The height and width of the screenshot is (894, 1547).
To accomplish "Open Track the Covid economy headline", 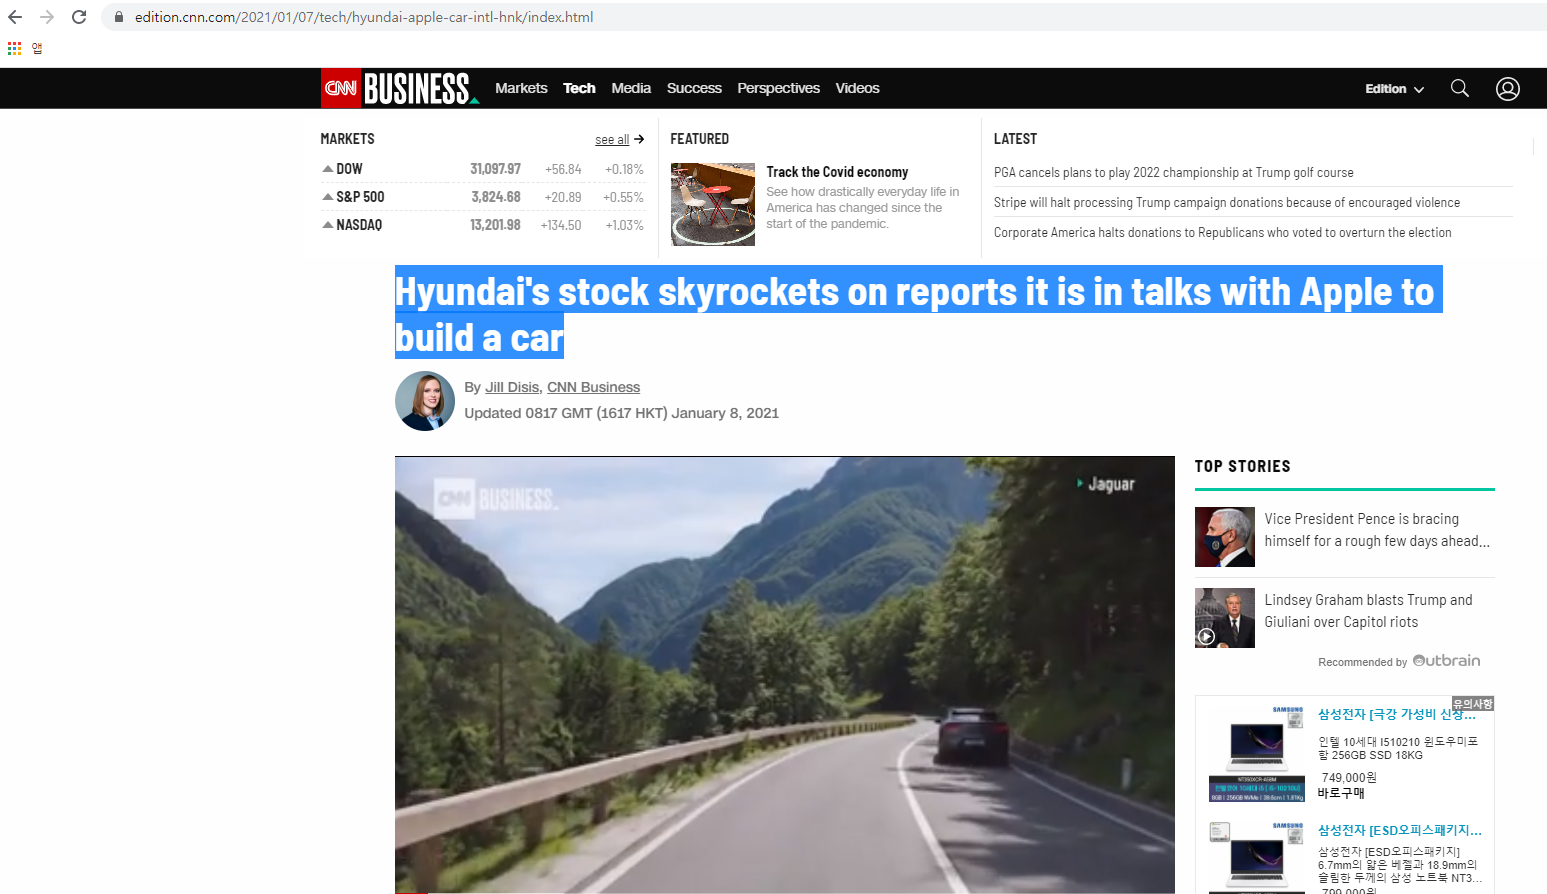I will coord(837,172).
